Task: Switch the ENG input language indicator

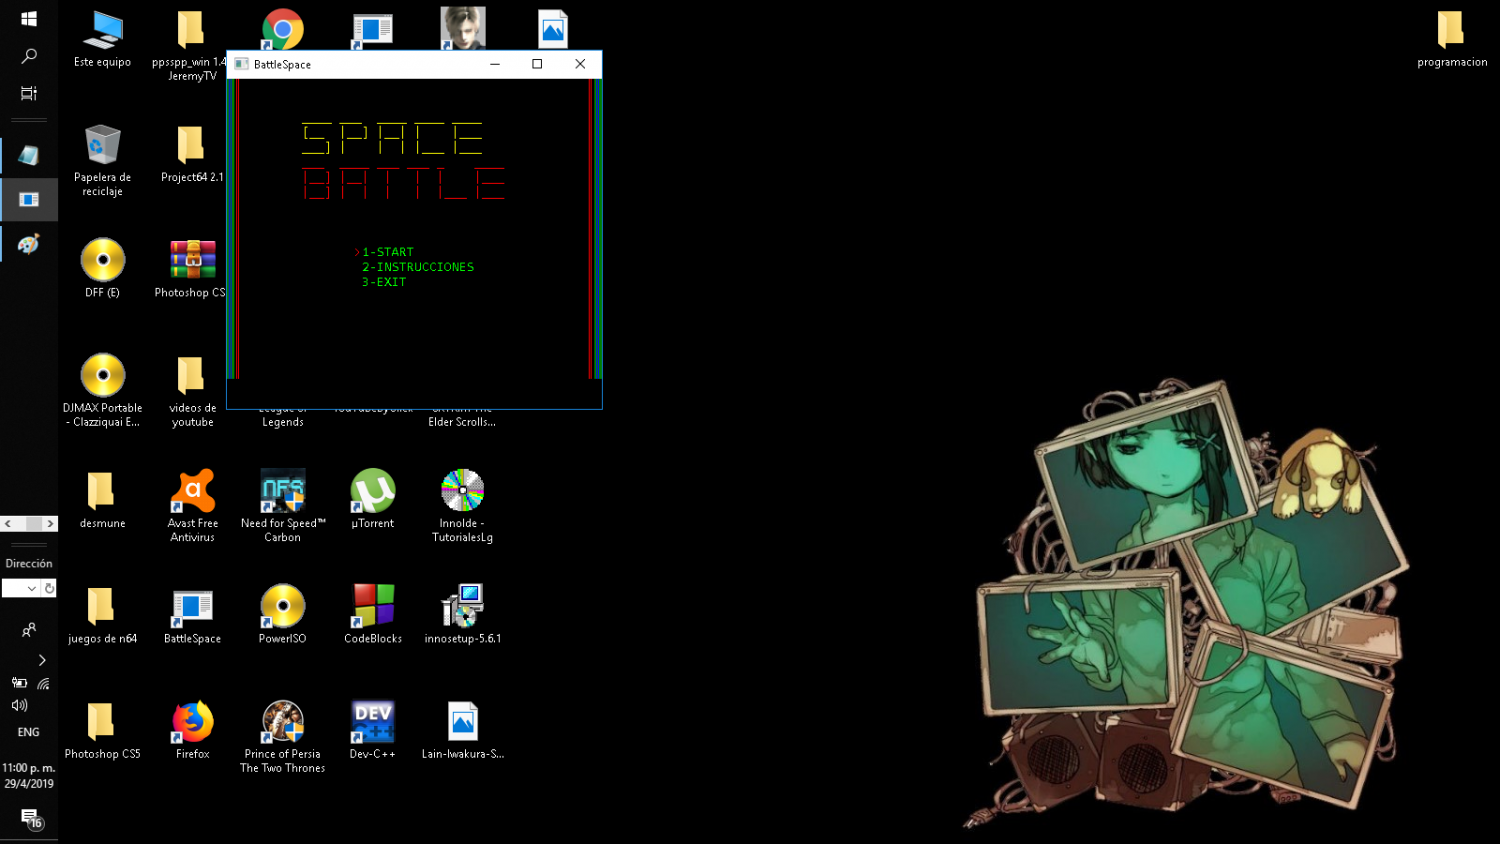Action: (x=29, y=732)
